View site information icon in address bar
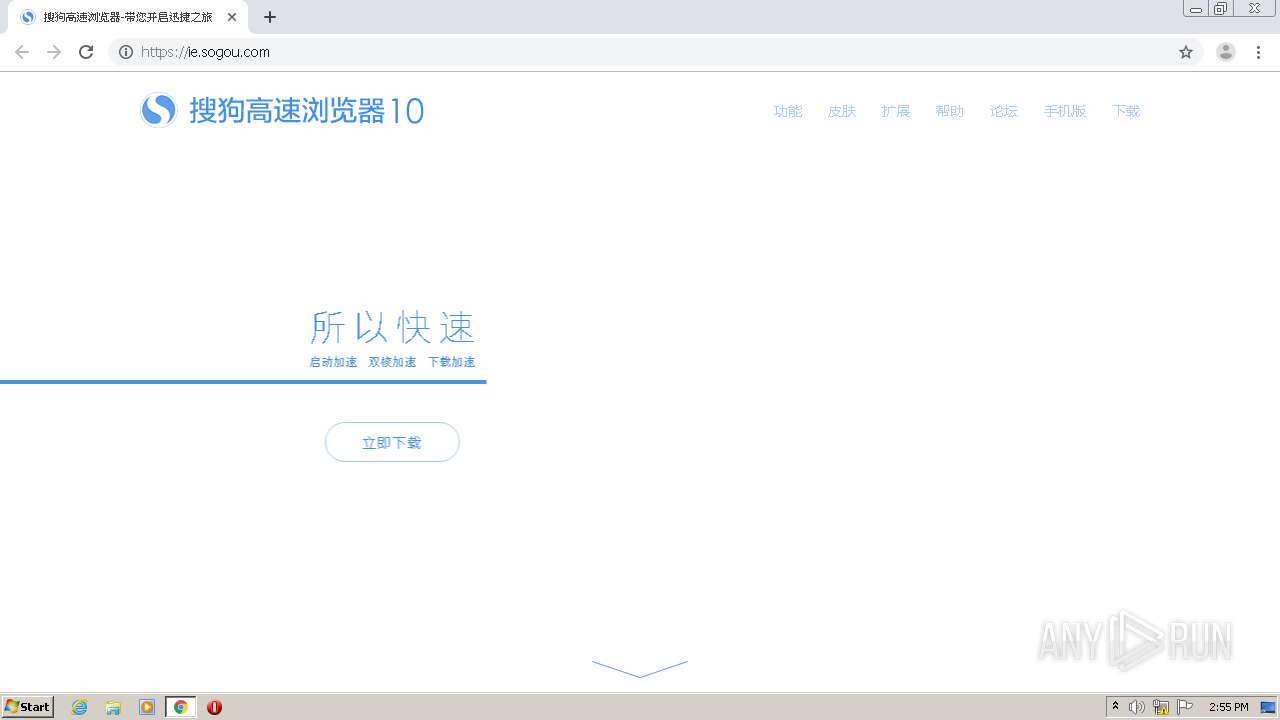 click(125, 52)
